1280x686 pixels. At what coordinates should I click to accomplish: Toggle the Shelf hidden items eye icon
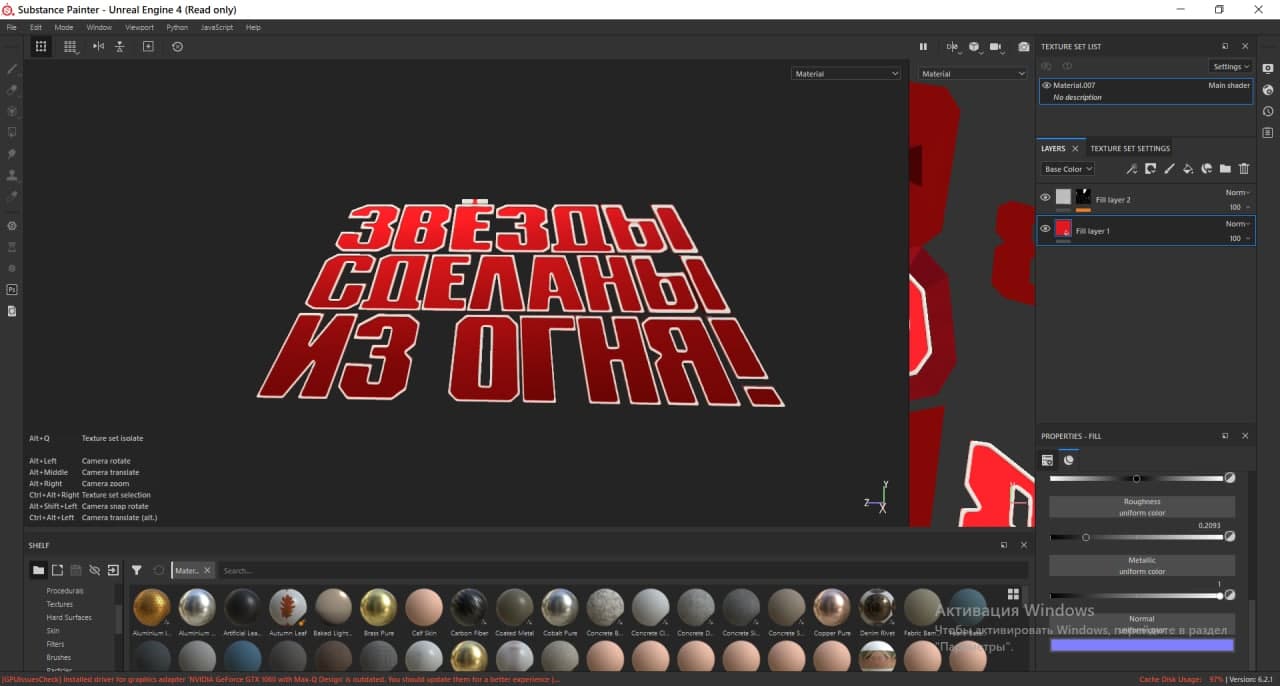(95, 570)
